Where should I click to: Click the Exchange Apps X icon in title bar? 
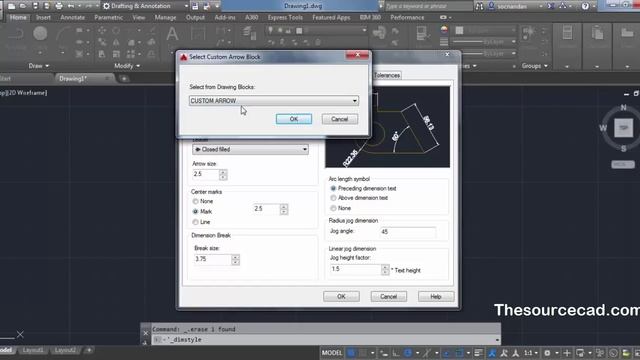coord(551,6)
